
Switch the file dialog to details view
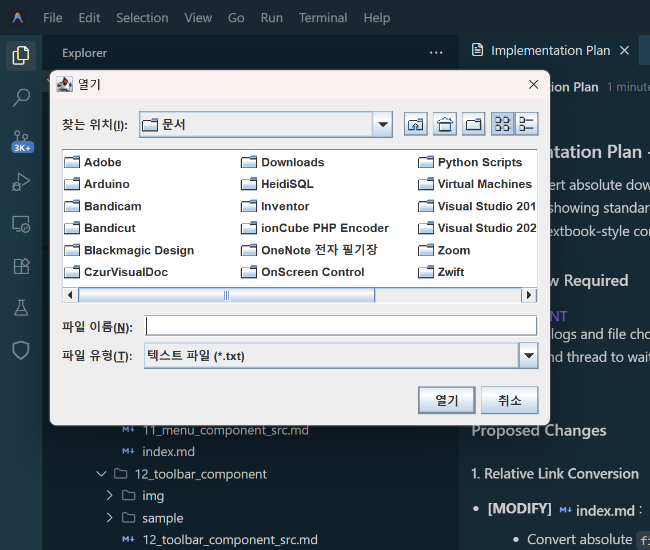tap(526, 124)
